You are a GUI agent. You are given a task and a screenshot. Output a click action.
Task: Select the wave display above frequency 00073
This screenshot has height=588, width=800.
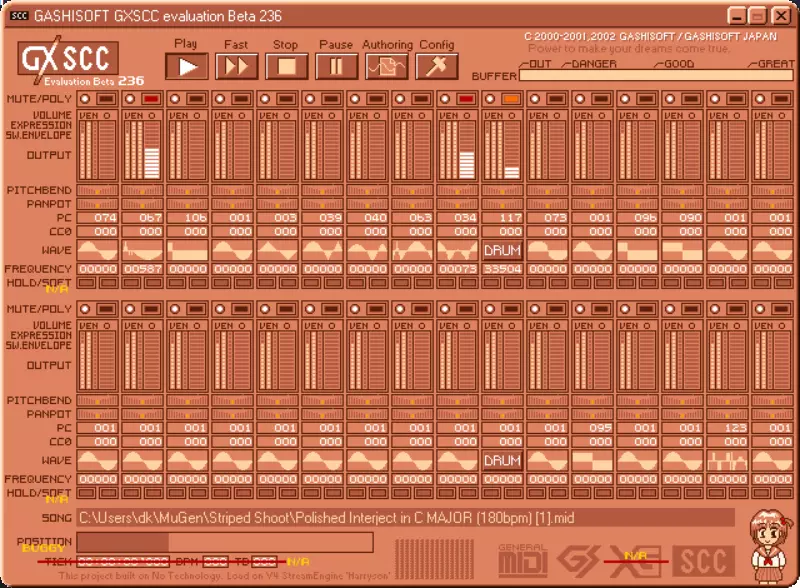458,250
